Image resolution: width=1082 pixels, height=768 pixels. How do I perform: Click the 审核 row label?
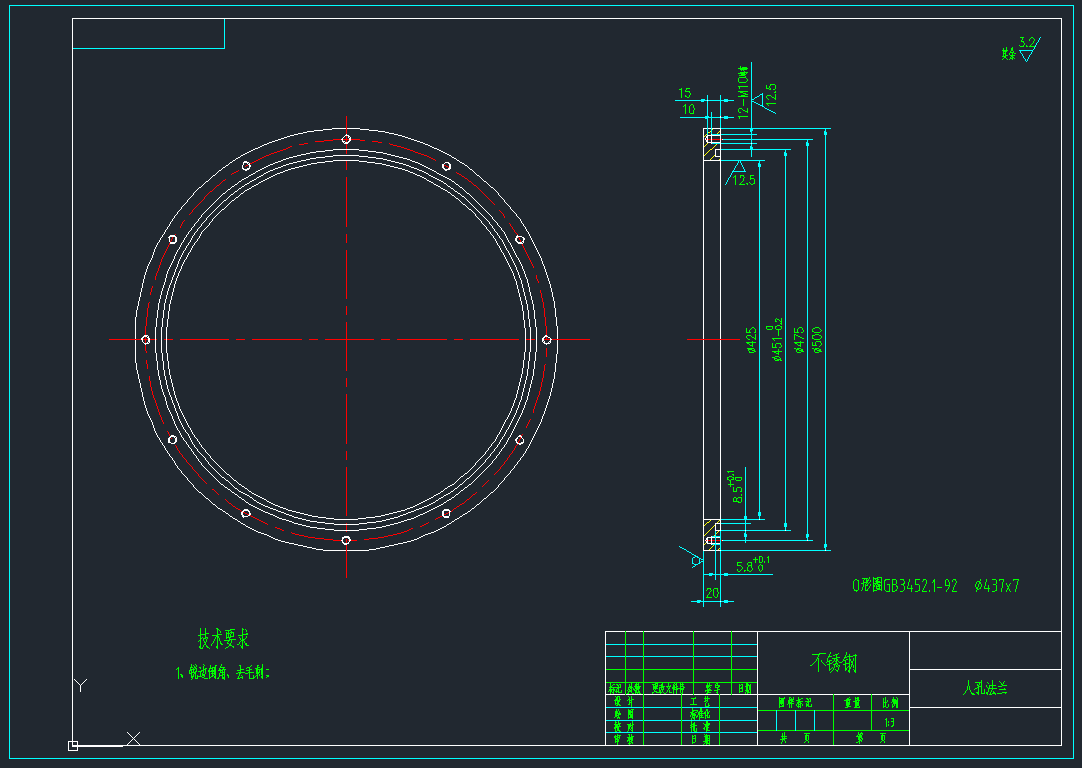pos(624,739)
